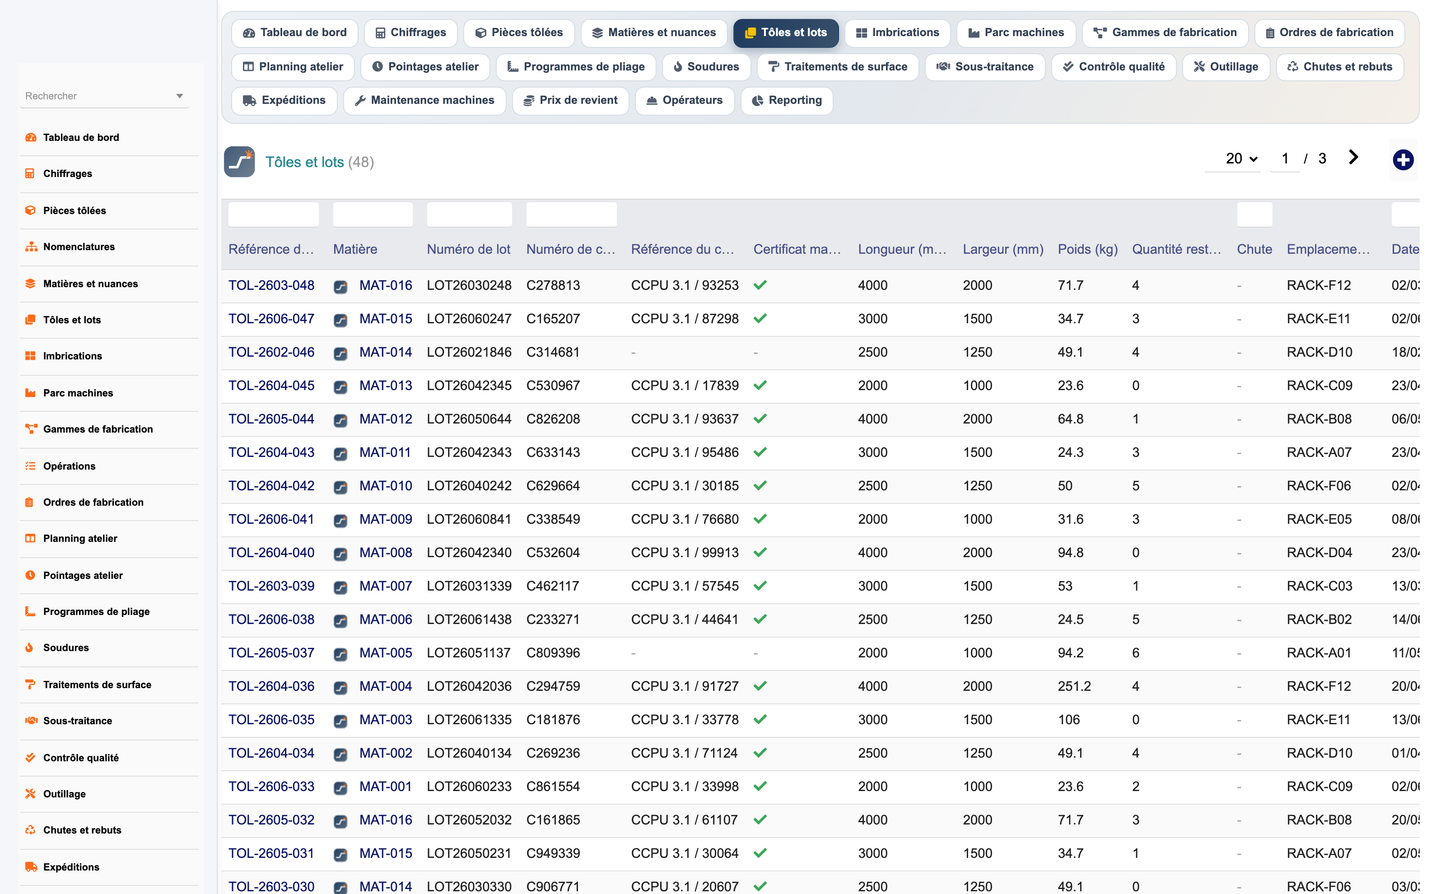Open Planning atelier in the left sidebar

[x=80, y=539]
